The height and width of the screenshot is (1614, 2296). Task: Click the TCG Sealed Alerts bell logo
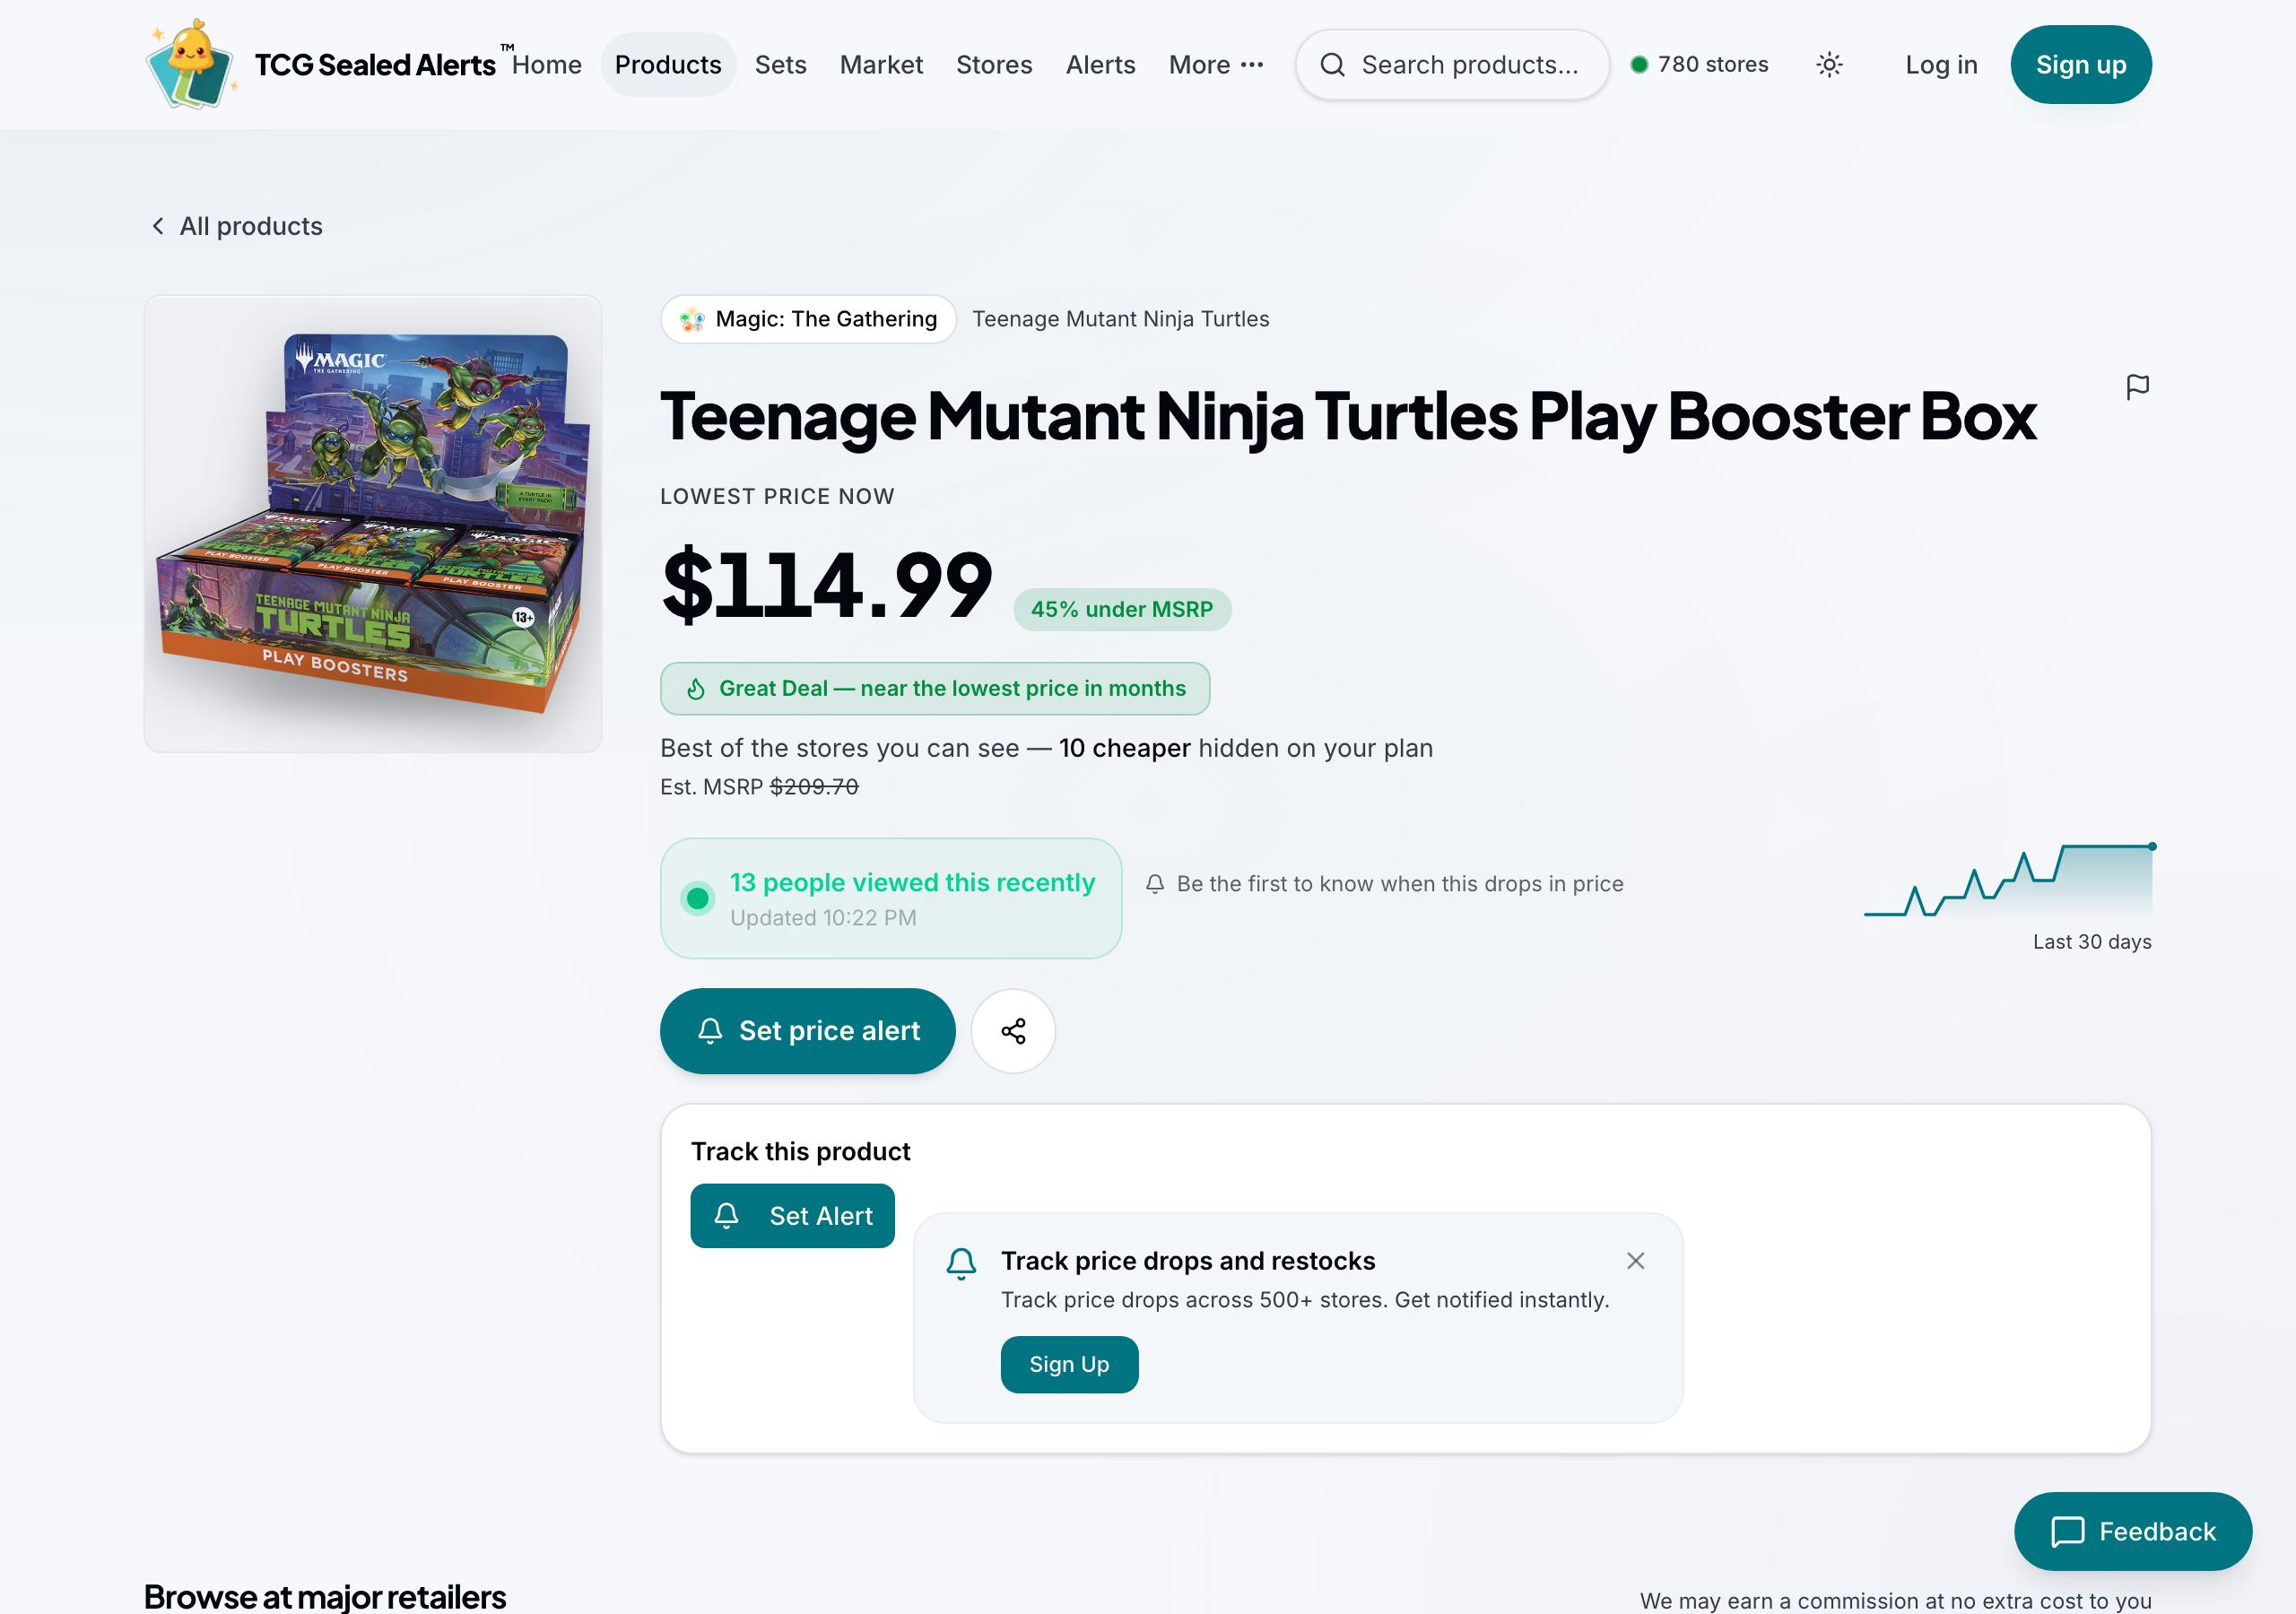pyautogui.click(x=191, y=65)
